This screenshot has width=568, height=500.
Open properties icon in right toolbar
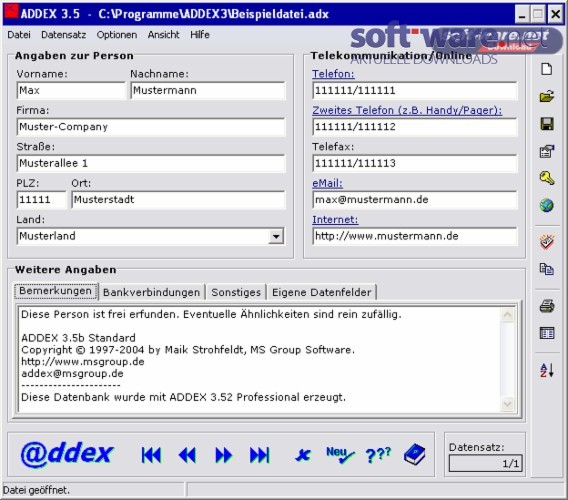(x=547, y=151)
